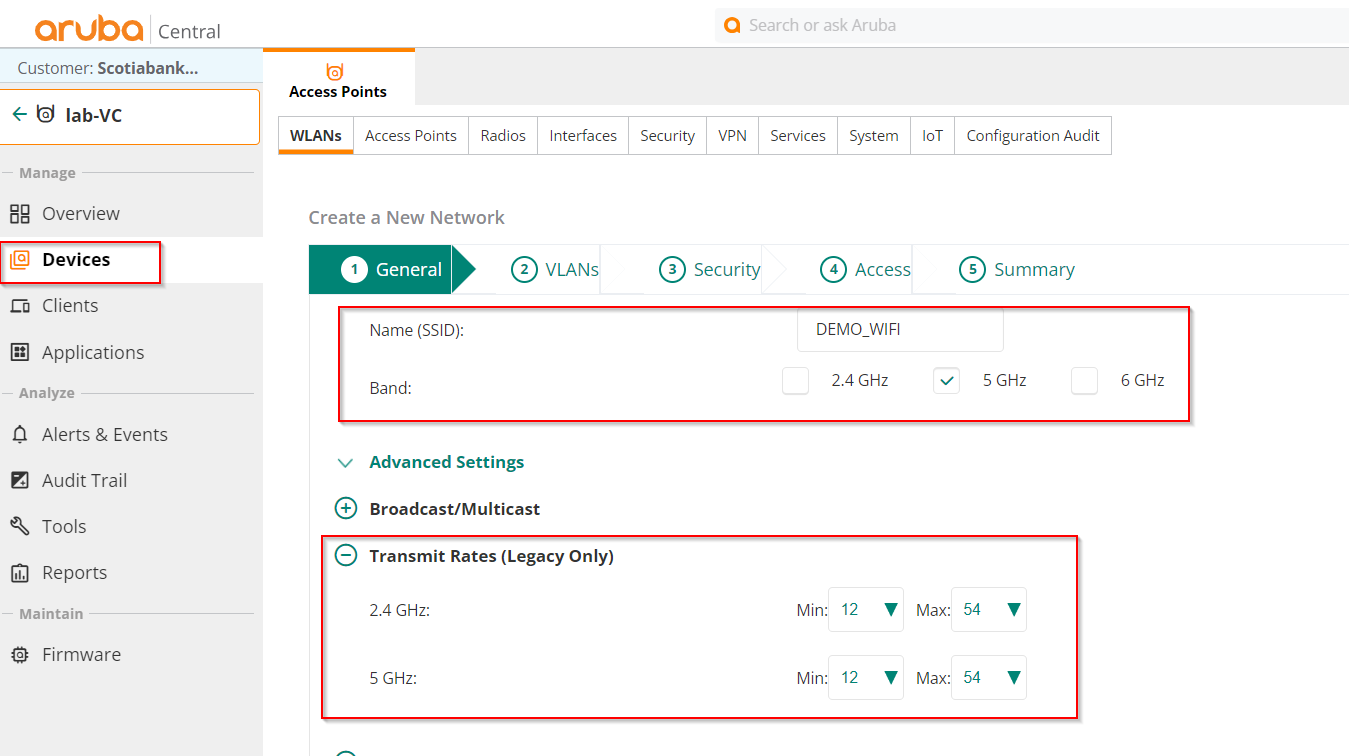
Task: Open the System tab
Action: click(874, 136)
